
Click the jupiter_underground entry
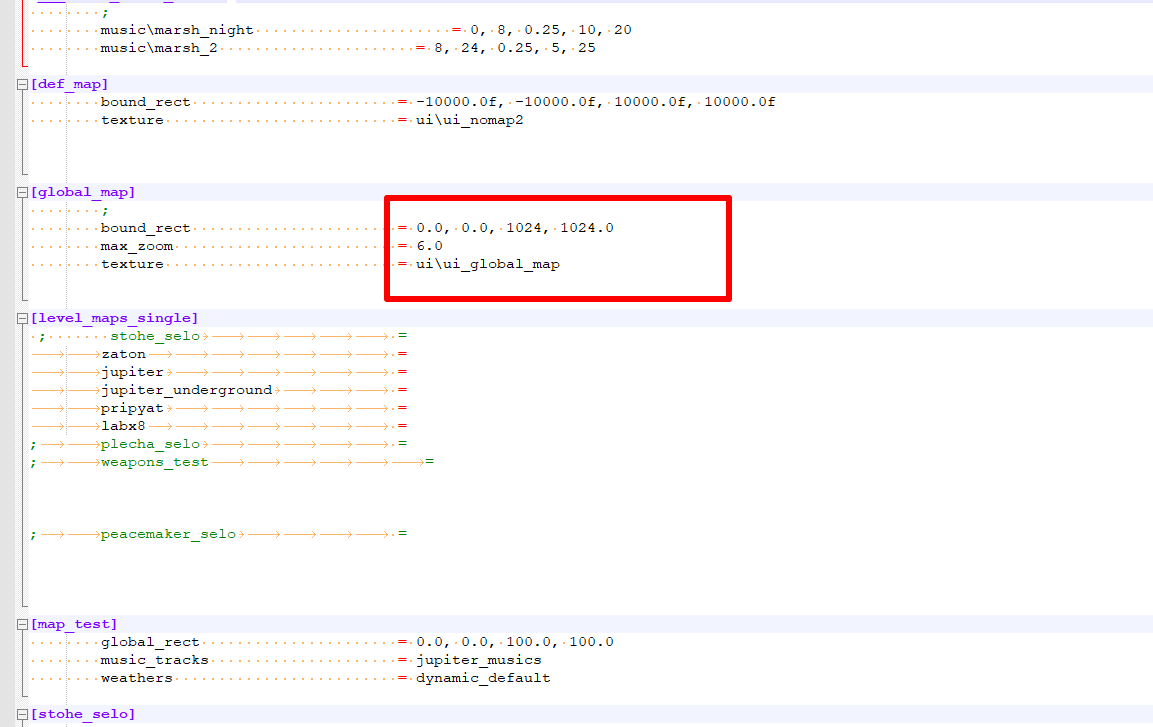coord(186,390)
